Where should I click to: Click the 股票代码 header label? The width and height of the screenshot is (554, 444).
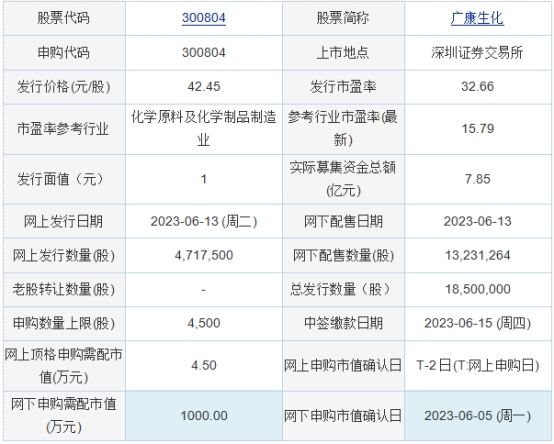(x=64, y=18)
